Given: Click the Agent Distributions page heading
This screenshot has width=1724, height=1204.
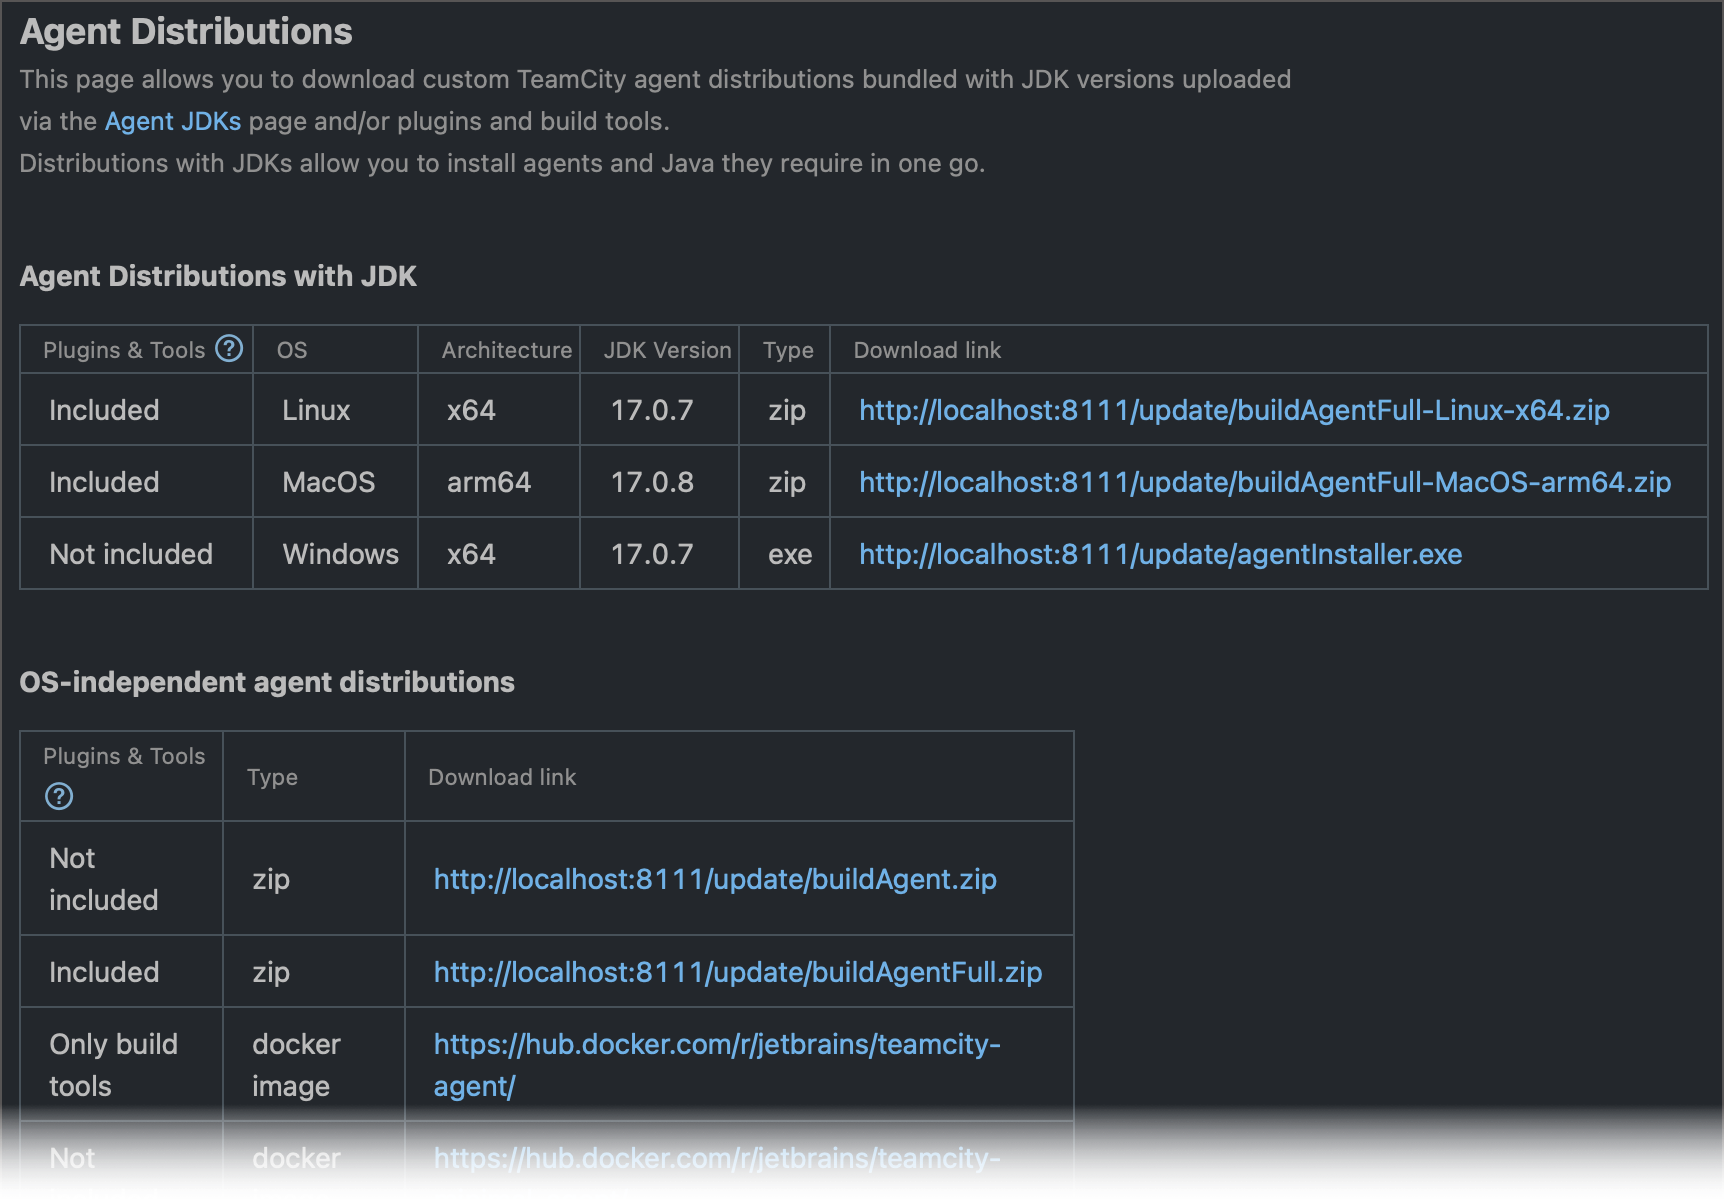Looking at the screenshot, I should [186, 31].
